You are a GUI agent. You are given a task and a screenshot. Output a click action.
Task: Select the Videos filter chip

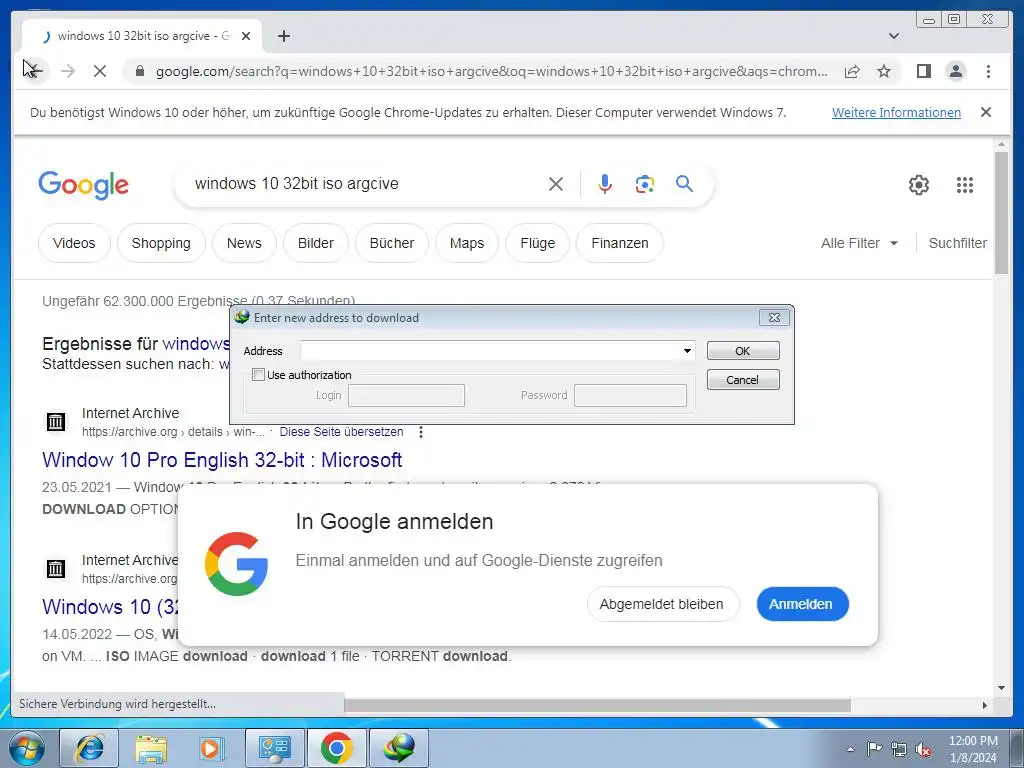click(x=74, y=243)
